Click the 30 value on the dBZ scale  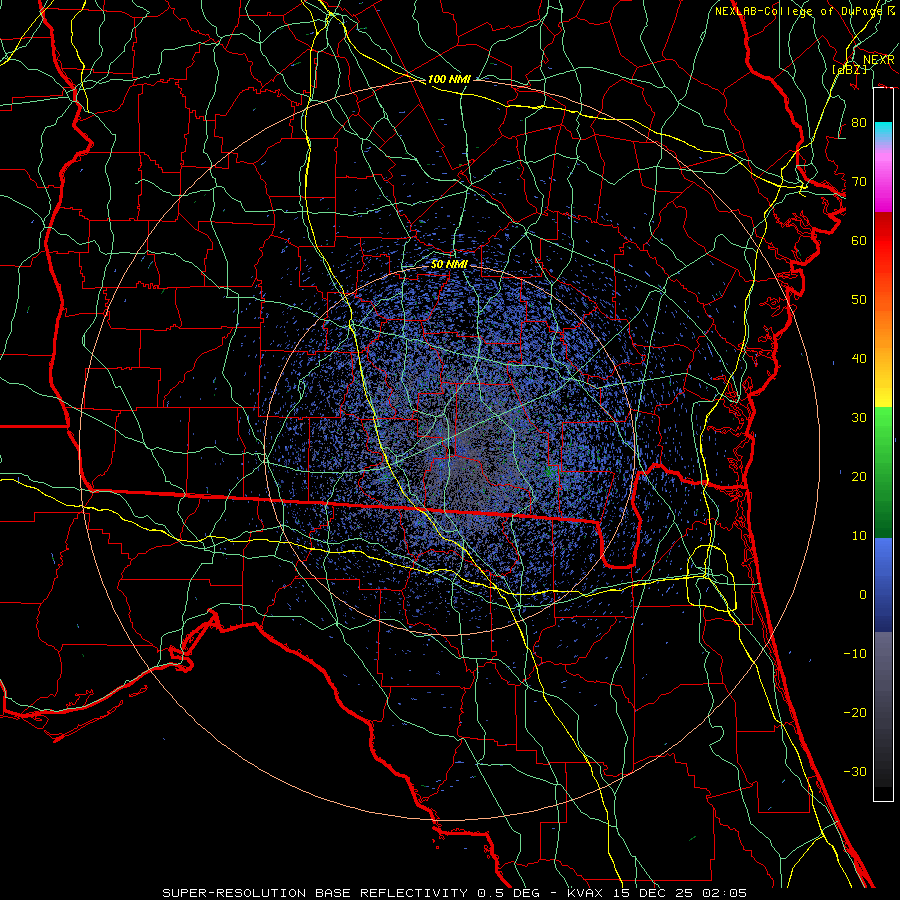(859, 418)
